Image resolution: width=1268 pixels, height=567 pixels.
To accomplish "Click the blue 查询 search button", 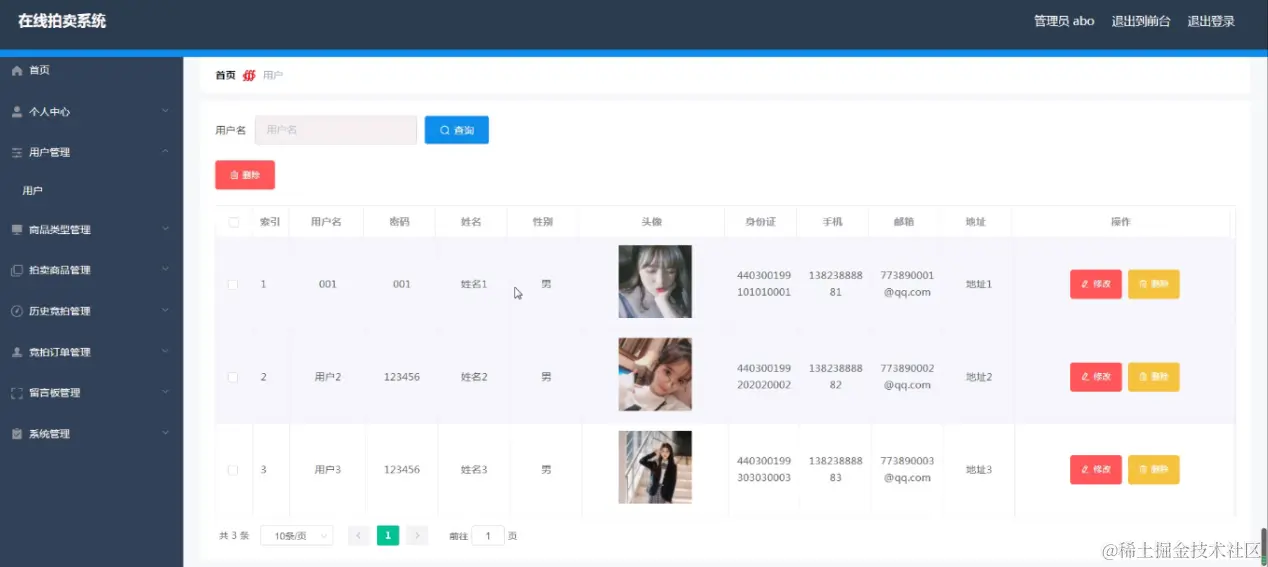I will tap(457, 130).
